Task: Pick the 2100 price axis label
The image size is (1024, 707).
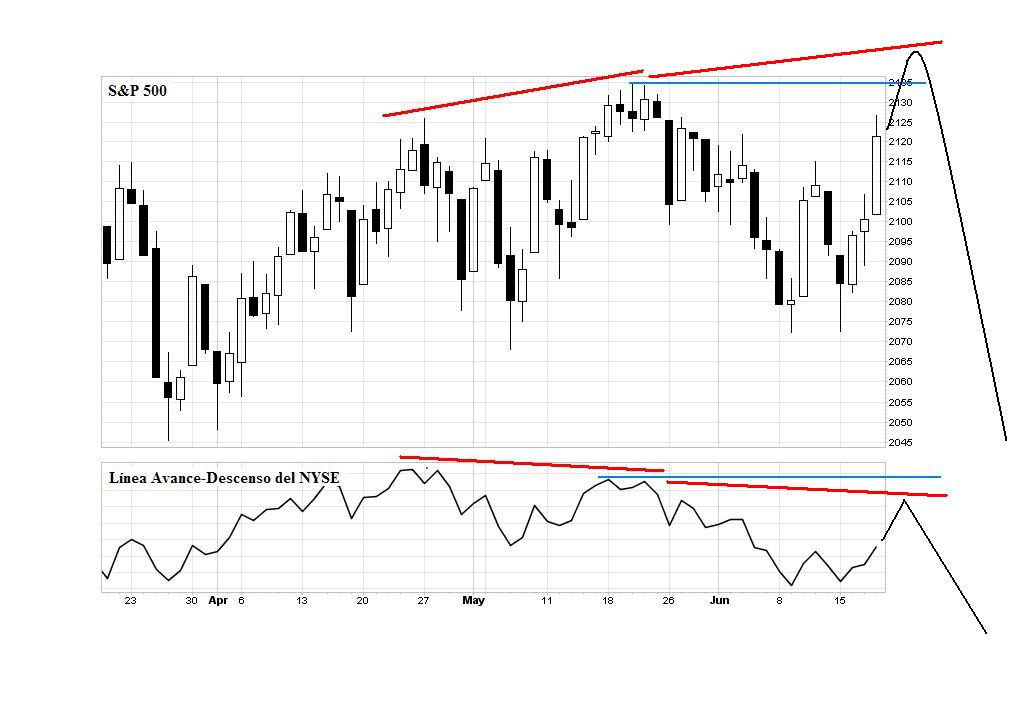Action: pos(901,221)
